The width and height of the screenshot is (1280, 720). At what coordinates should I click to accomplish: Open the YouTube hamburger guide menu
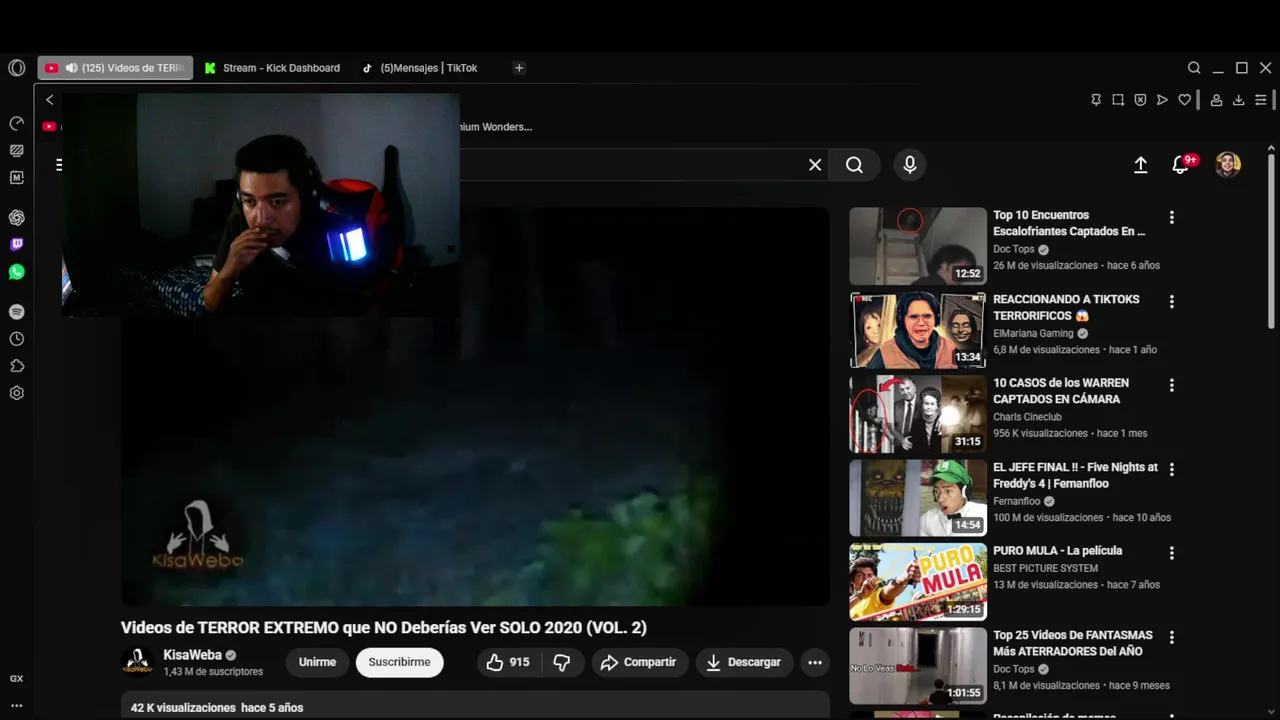click(59, 165)
